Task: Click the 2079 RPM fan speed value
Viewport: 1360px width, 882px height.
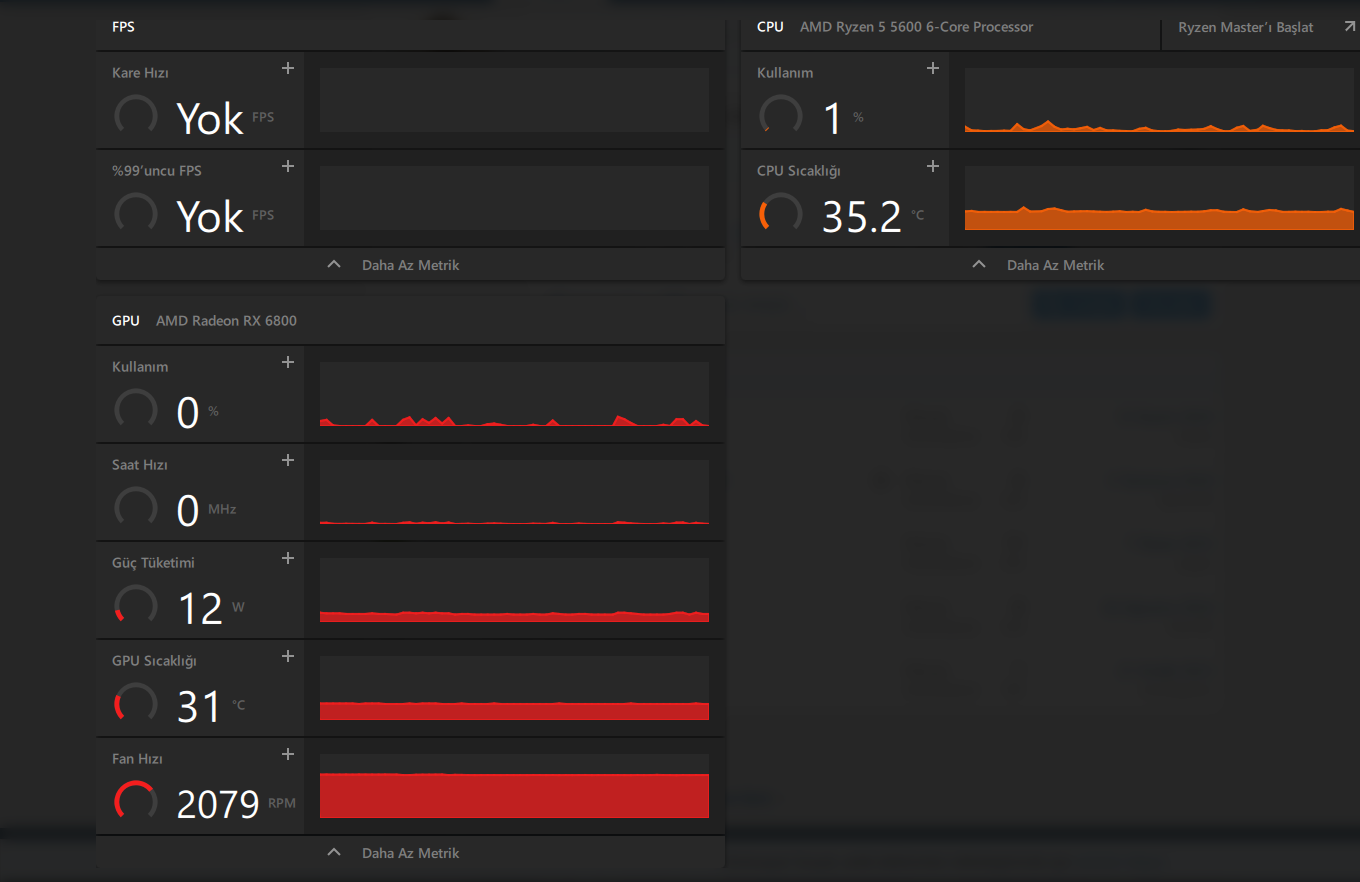Action: click(218, 803)
